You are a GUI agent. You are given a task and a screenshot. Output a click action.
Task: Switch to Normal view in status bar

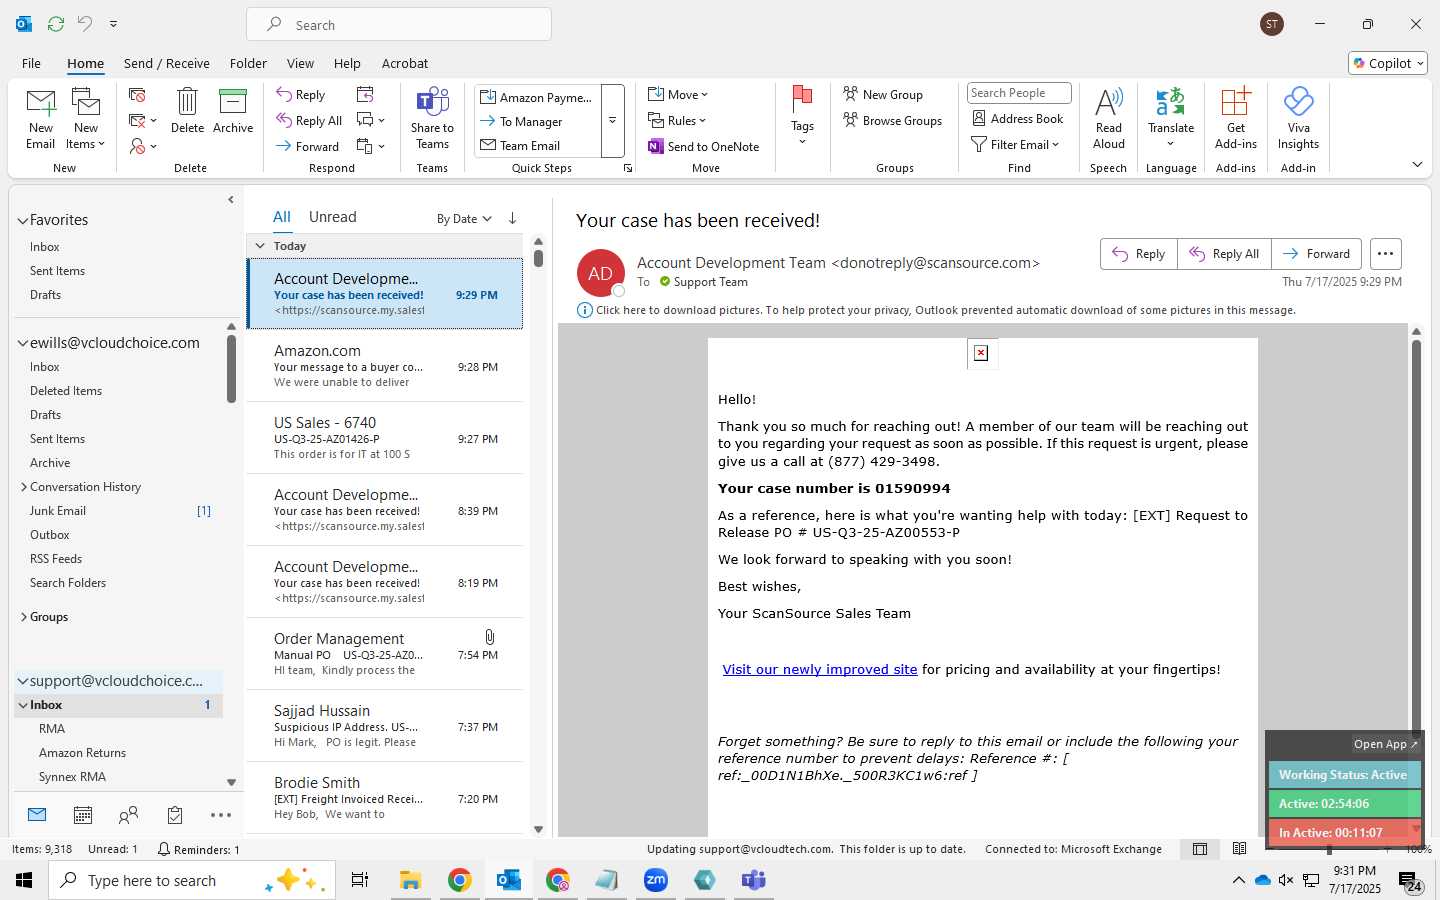pos(1199,849)
